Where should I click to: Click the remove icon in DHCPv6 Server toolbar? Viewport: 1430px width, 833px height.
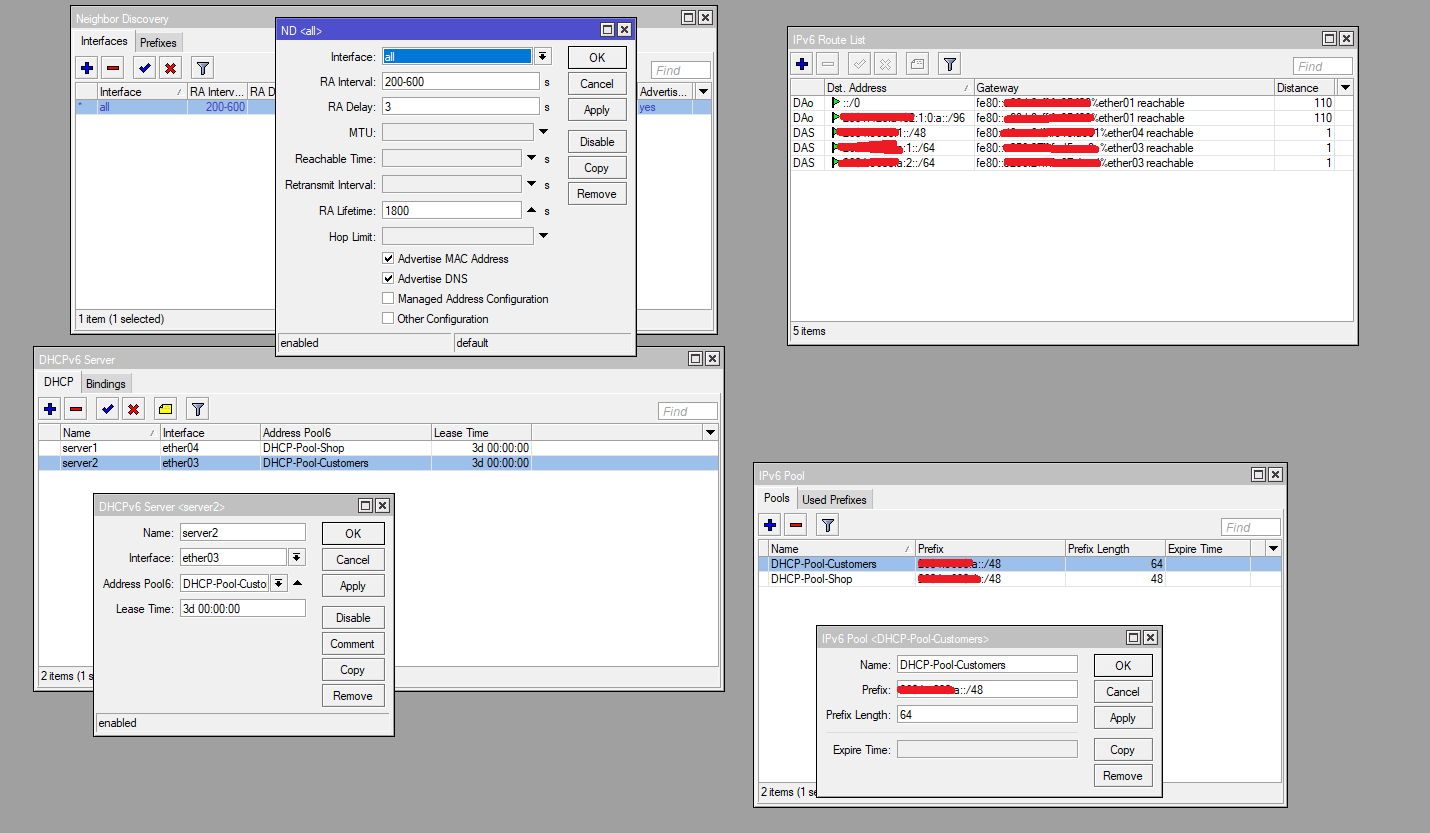tap(75, 408)
